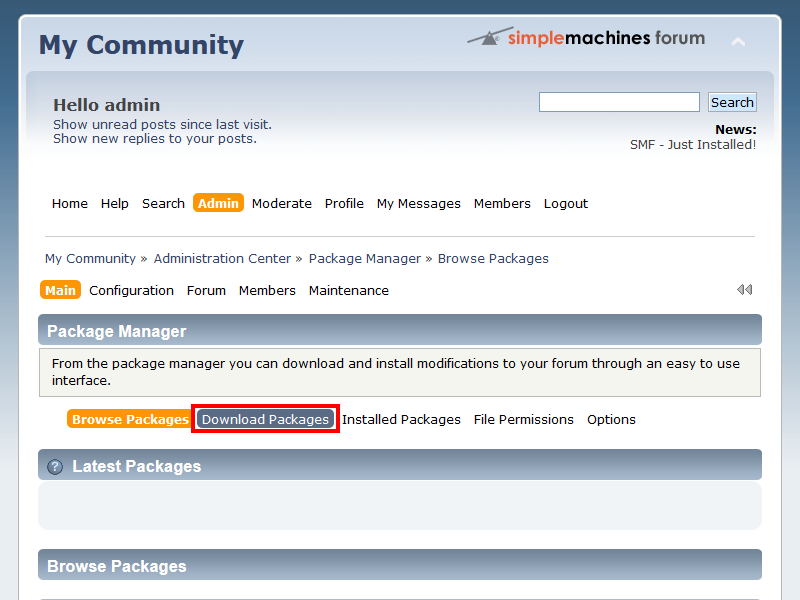Click the Simple Machines Forum logo
The image size is (800, 600).
pos(586,39)
